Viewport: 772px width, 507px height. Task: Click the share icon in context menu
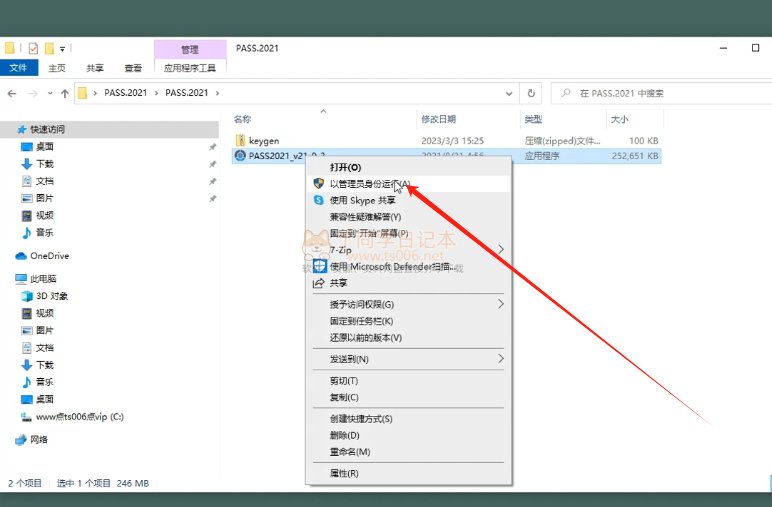tap(319, 283)
